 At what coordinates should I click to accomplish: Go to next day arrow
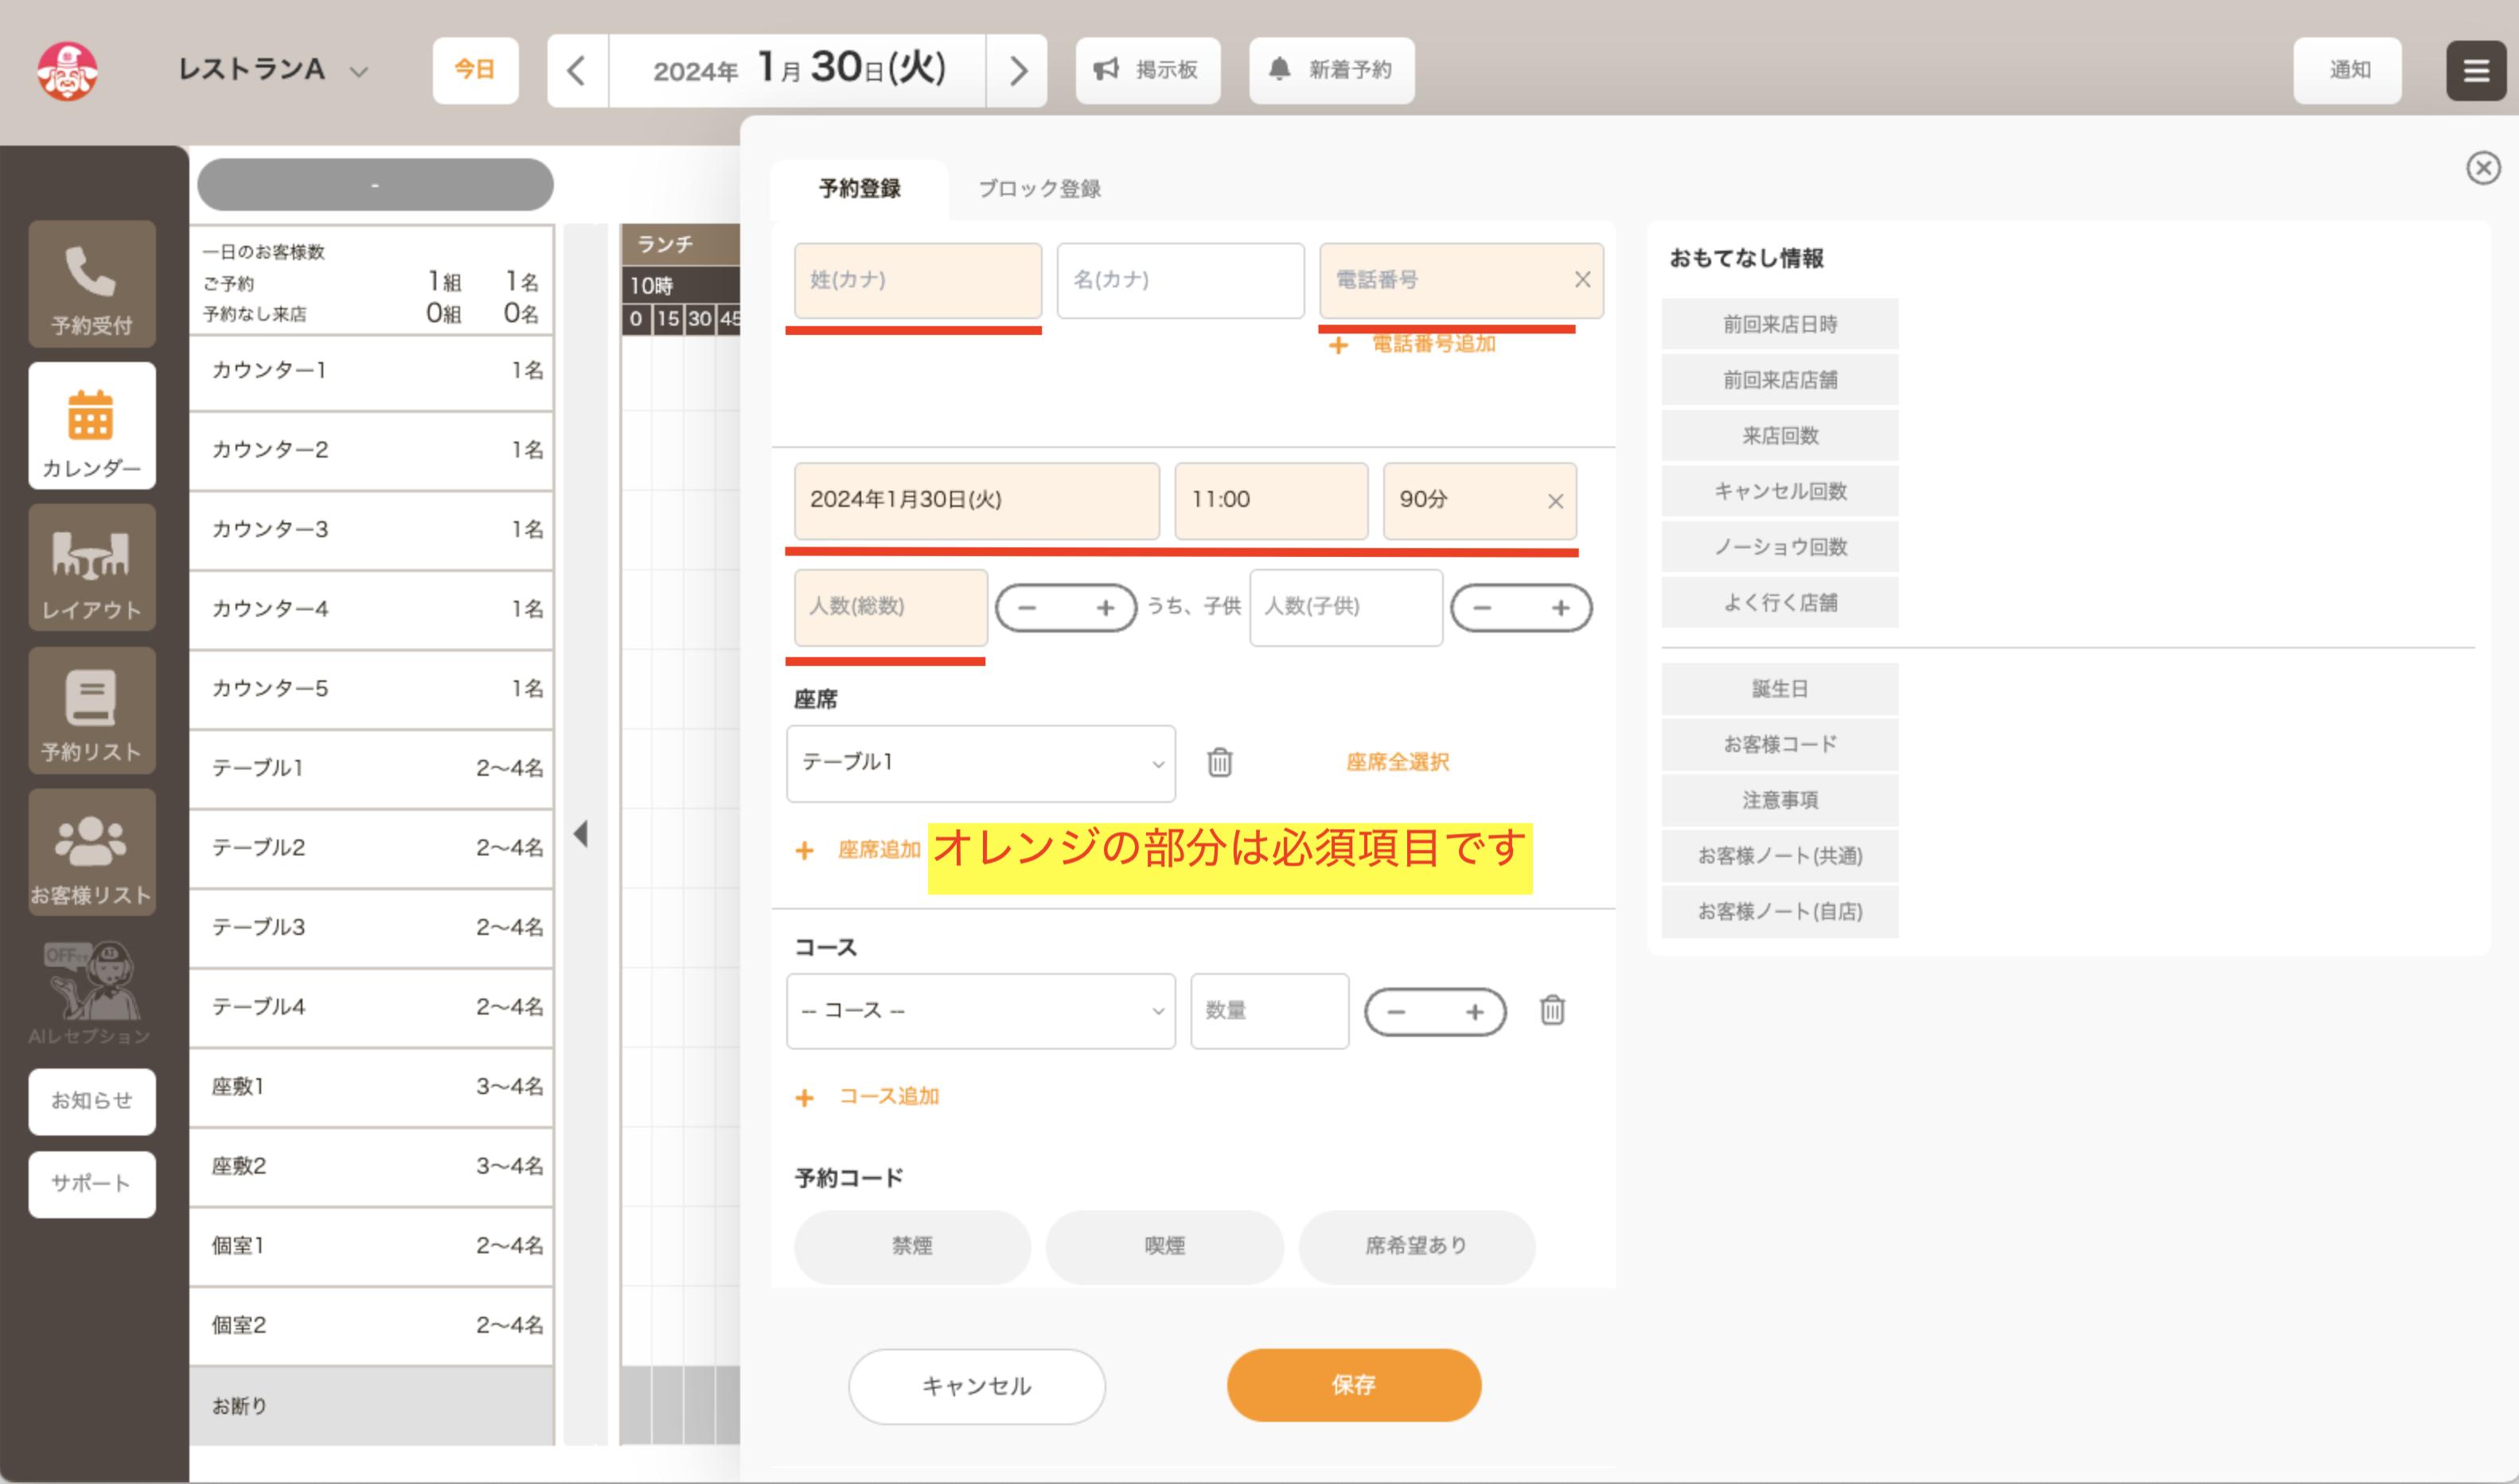pos(1017,71)
